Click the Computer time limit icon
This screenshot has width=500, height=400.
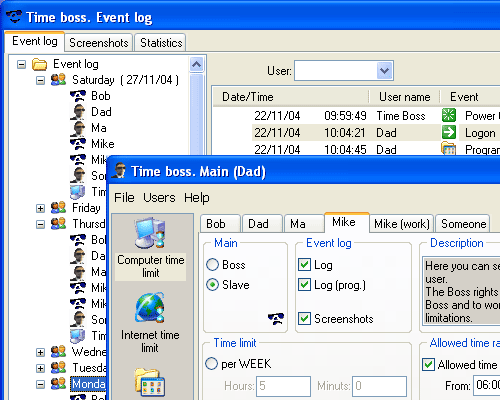click(x=150, y=233)
